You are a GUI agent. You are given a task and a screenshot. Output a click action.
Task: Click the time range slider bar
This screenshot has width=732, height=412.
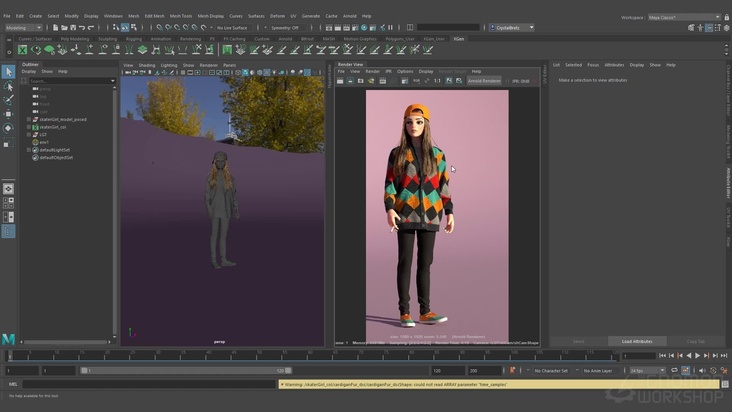pyautogui.click(x=185, y=370)
